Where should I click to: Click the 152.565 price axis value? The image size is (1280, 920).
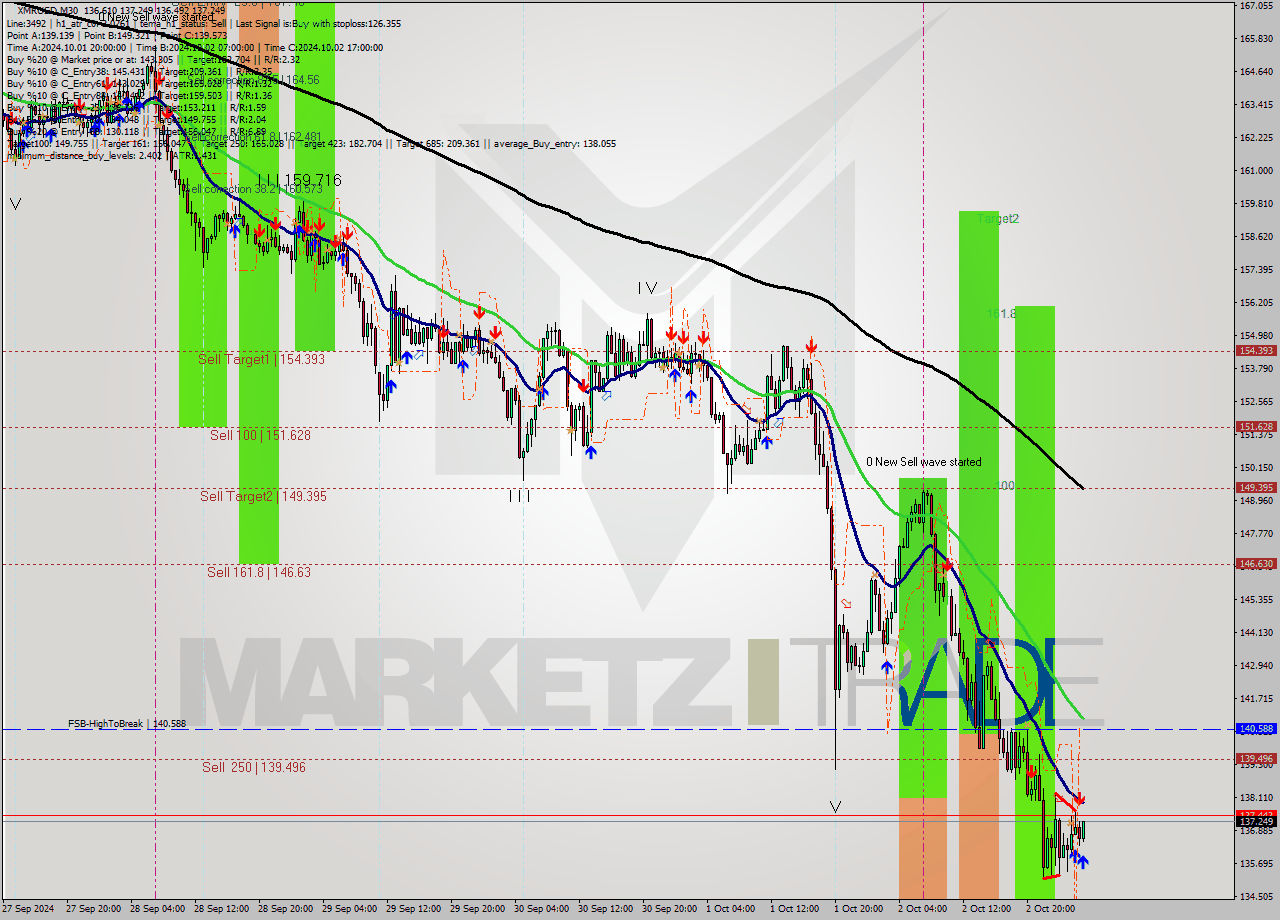point(1256,402)
